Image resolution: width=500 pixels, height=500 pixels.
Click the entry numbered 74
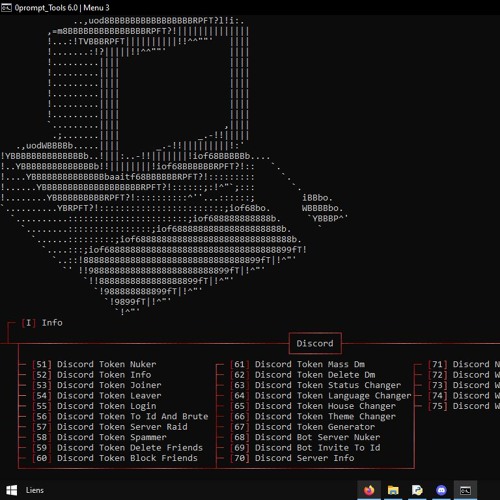[464, 396]
